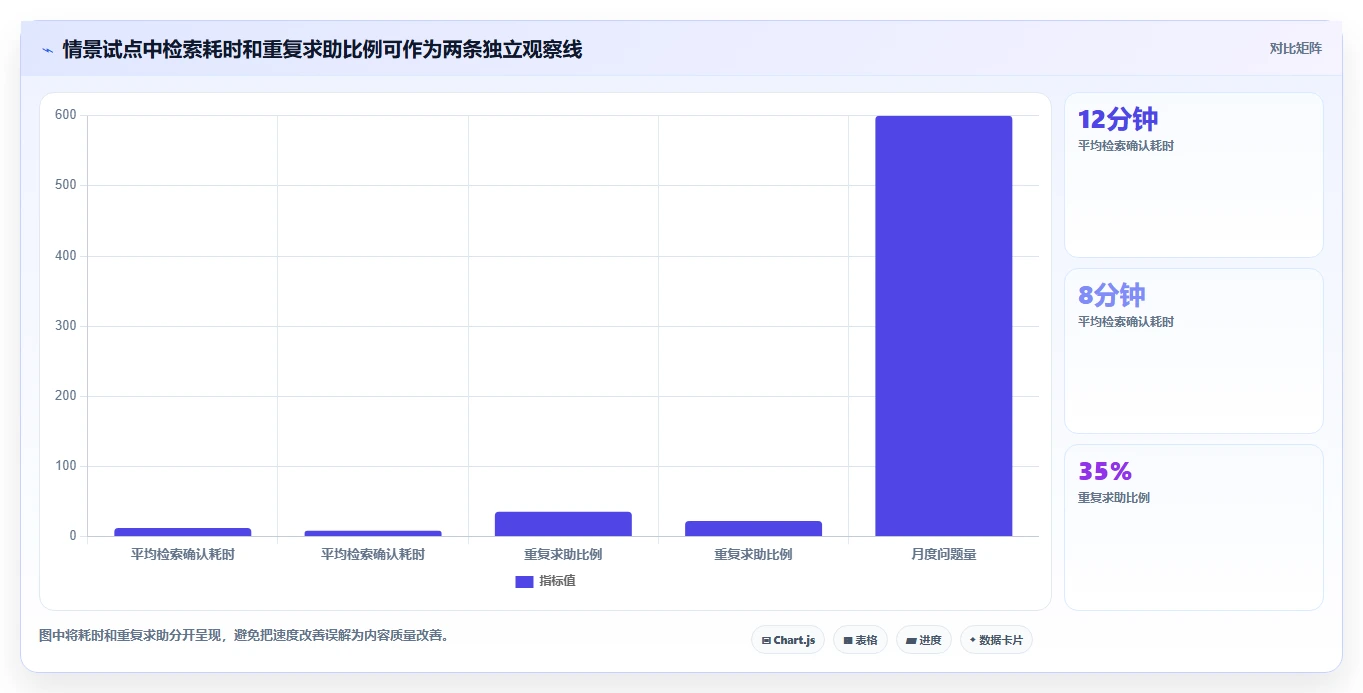This screenshot has width=1363, height=693.
Task: Select the 进度 chip
Action: (x=924, y=640)
